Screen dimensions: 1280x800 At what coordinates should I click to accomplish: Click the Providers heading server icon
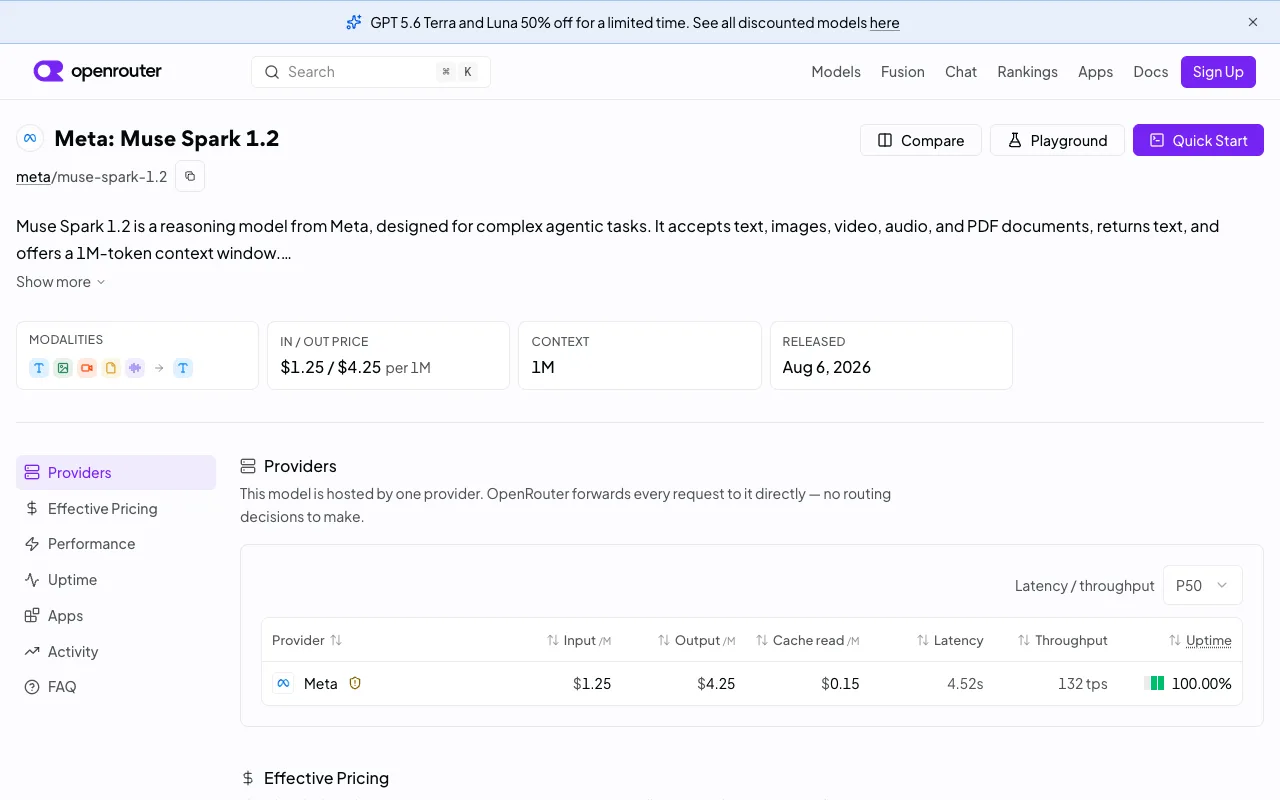248,466
